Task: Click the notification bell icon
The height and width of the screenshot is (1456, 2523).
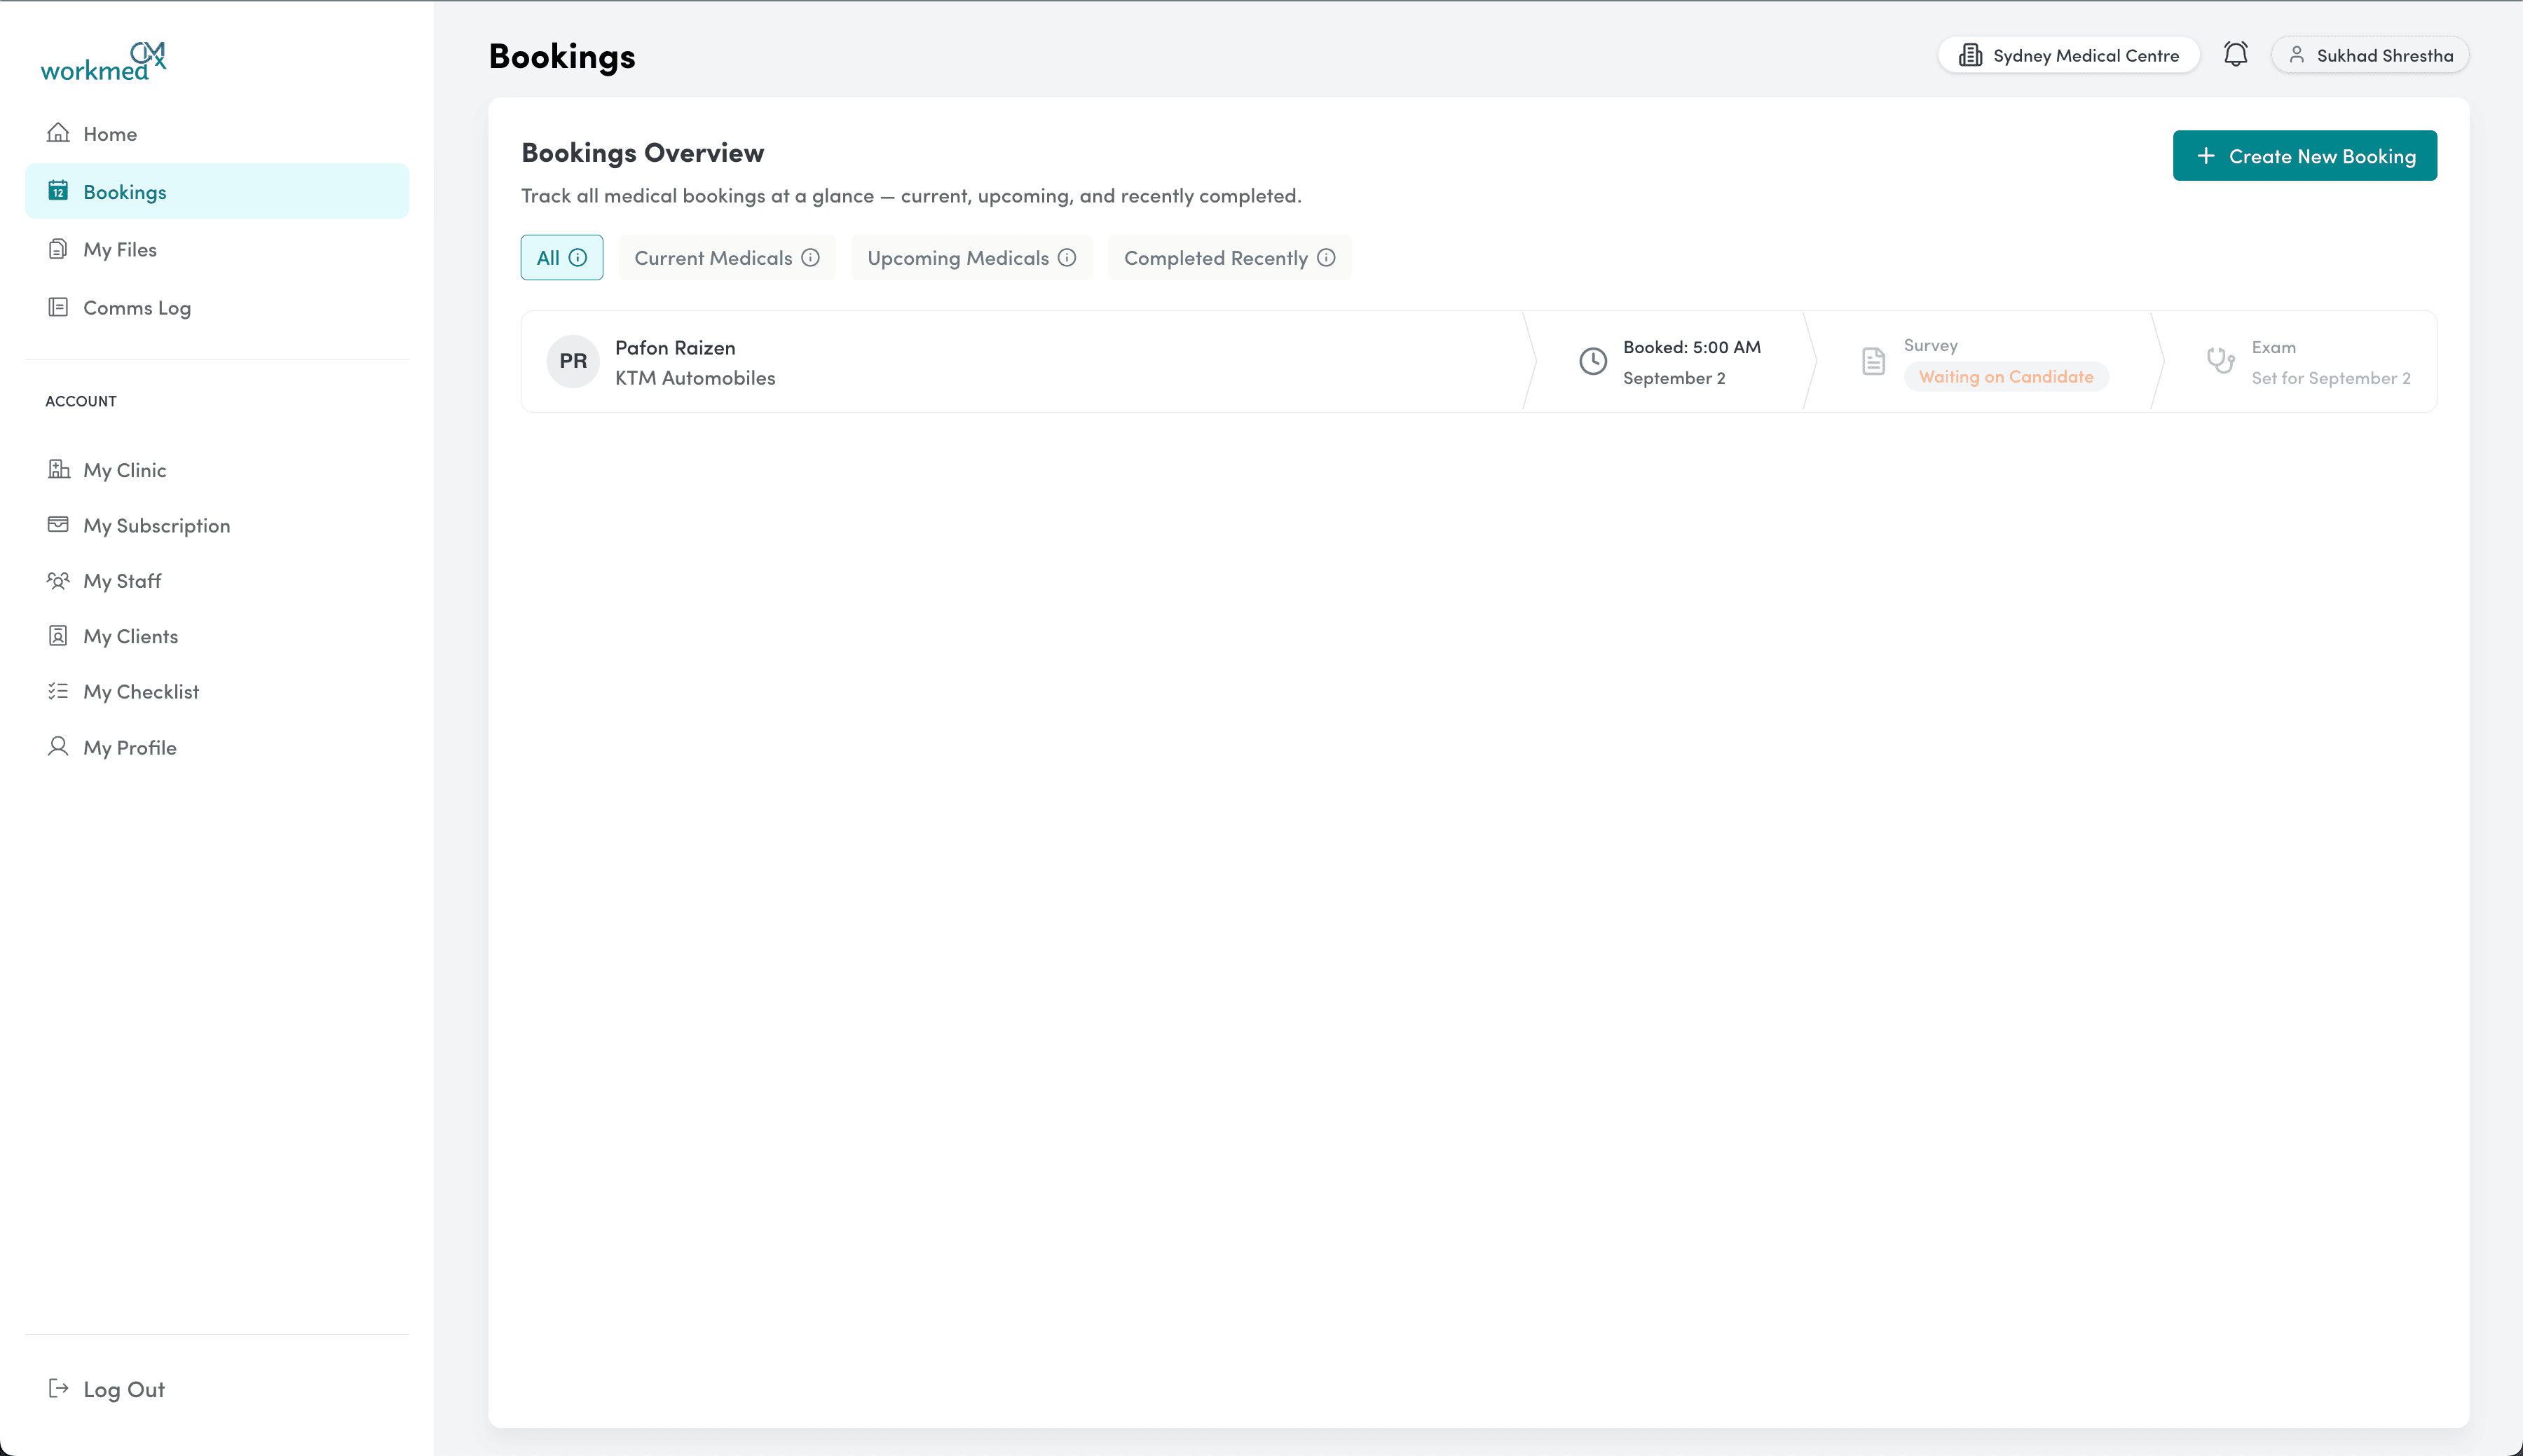Action: tap(2235, 54)
